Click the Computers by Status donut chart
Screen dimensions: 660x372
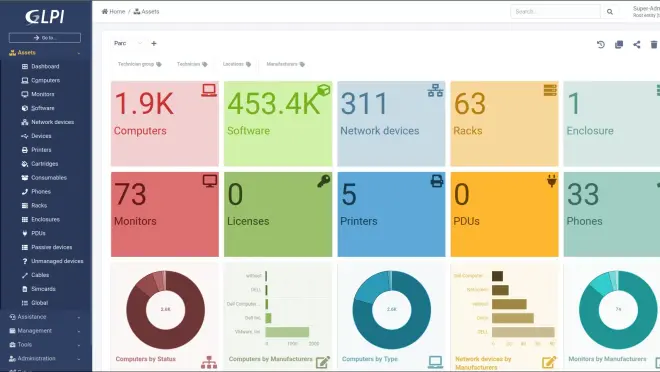[165, 310]
